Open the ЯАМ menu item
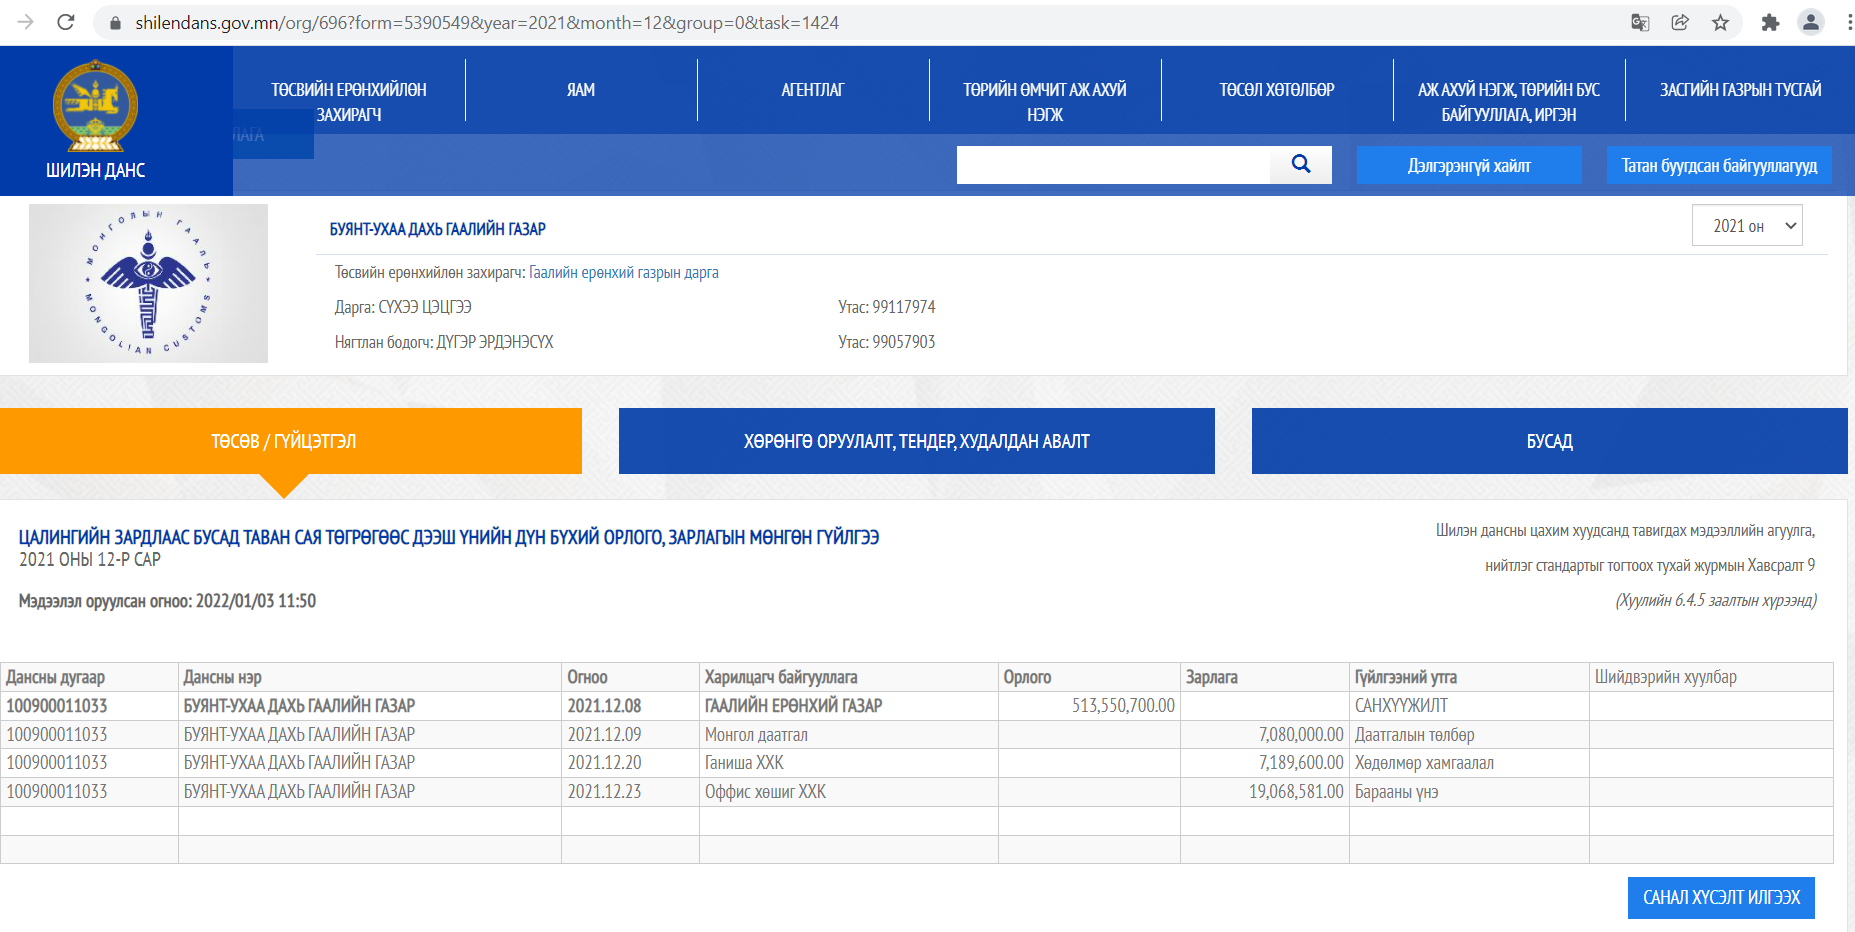Screen dimensions: 1855x932 tap(581, 90)
